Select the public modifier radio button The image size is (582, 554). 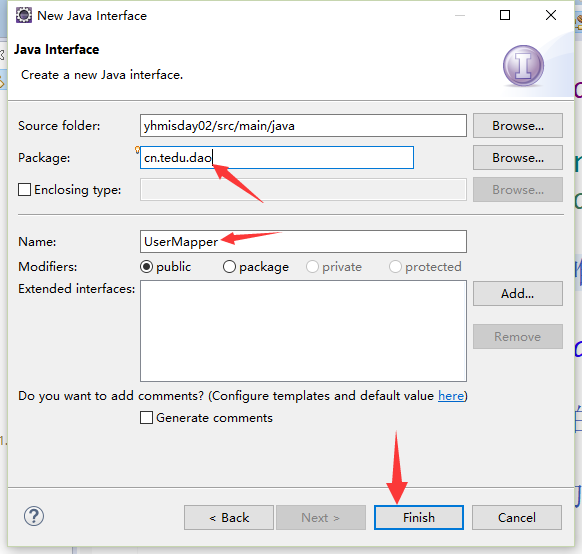point(146,267)
